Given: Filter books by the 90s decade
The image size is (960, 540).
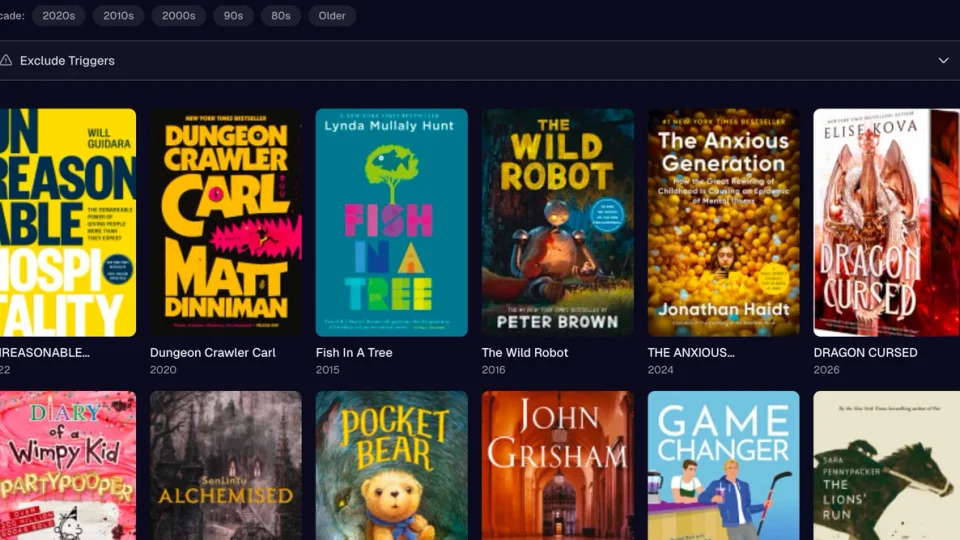Looking at the screenshot, I should [x=233, y=16].
